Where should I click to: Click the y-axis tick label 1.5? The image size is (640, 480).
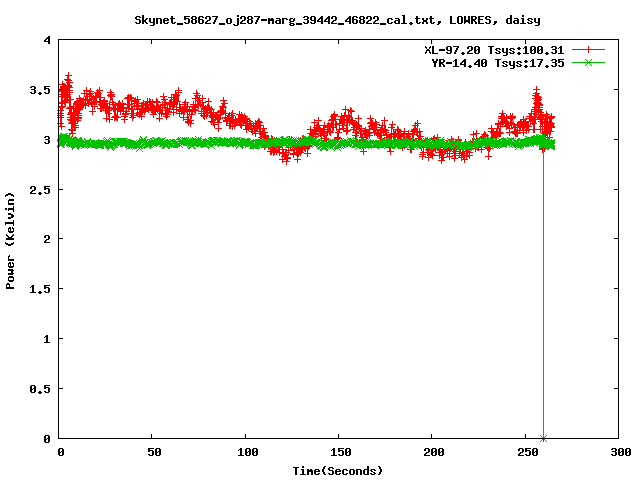[x=40, y=289]
